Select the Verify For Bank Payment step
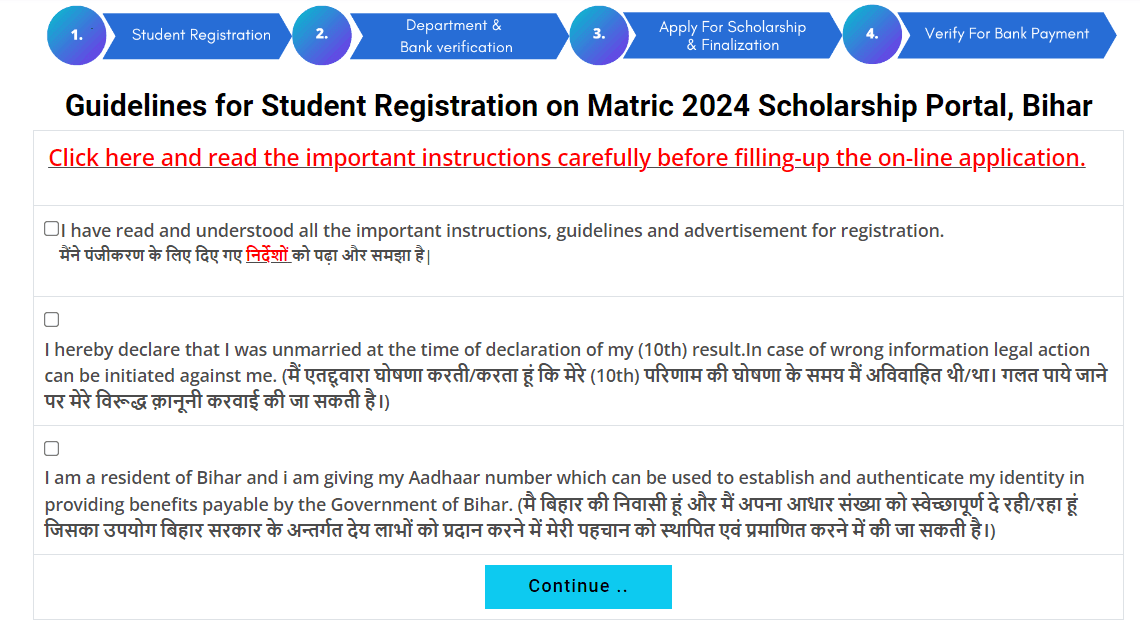Image resolution: width=1140 pixels, height=621 pixels. point(1006,34)
